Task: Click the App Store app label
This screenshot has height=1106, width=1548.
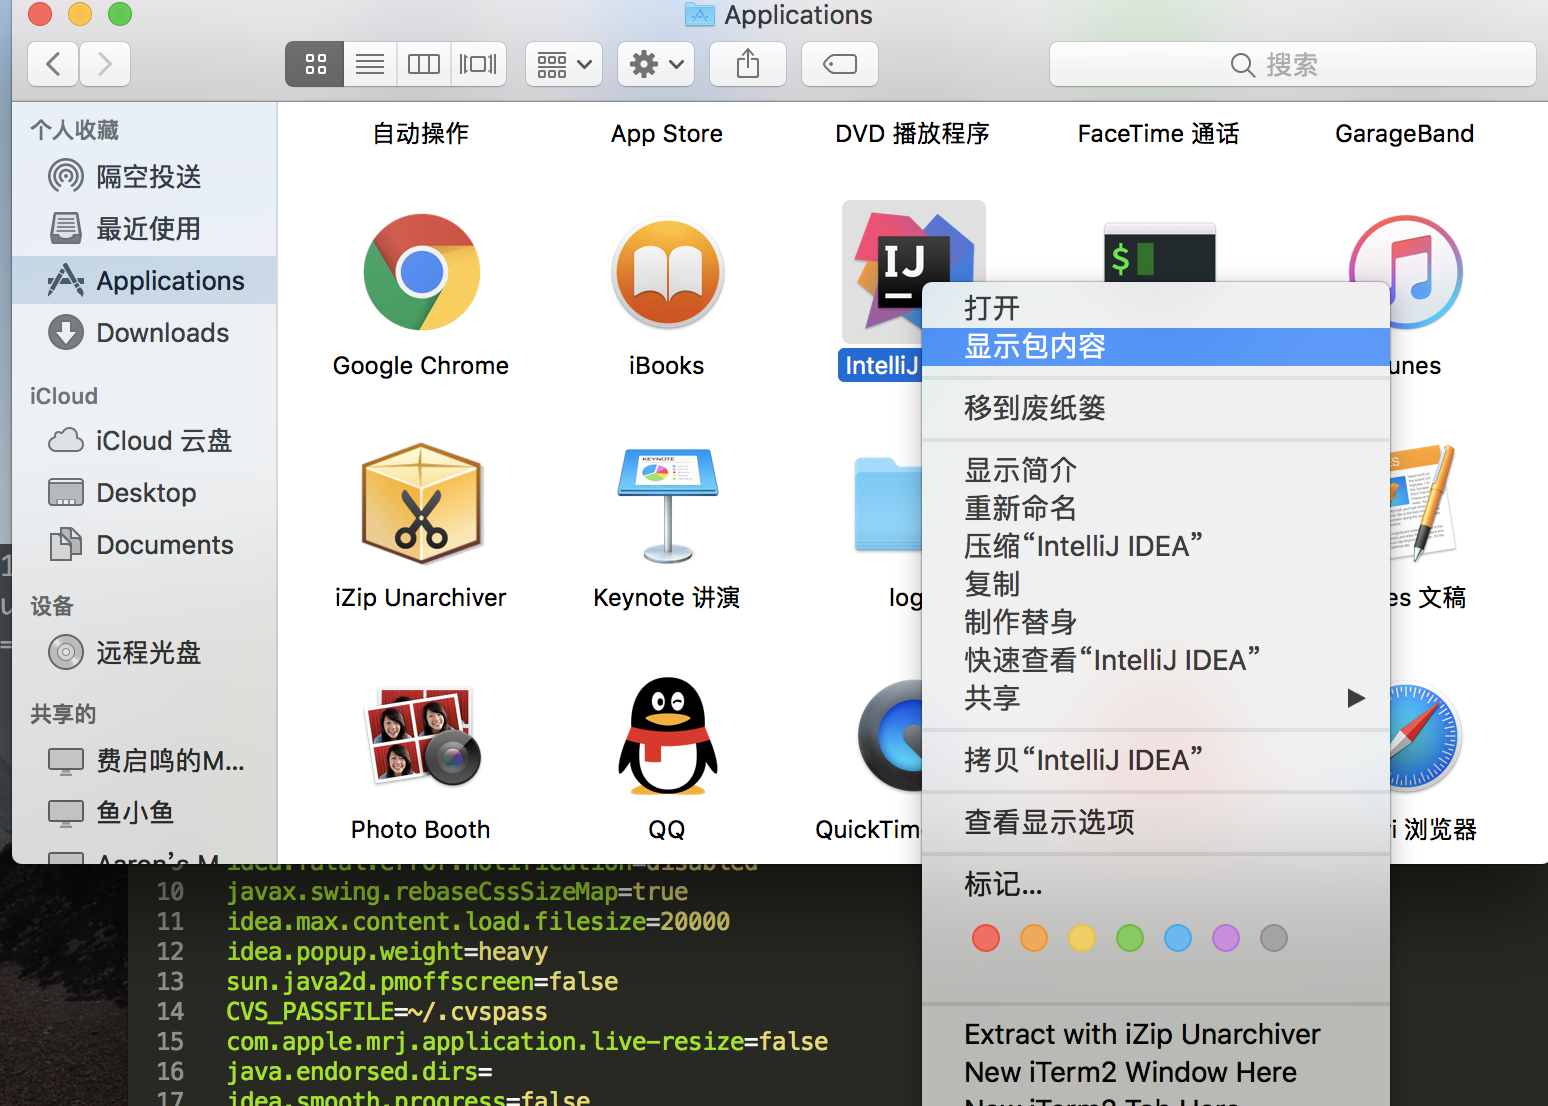Action: pyautogui.click(x=667, y=134)
